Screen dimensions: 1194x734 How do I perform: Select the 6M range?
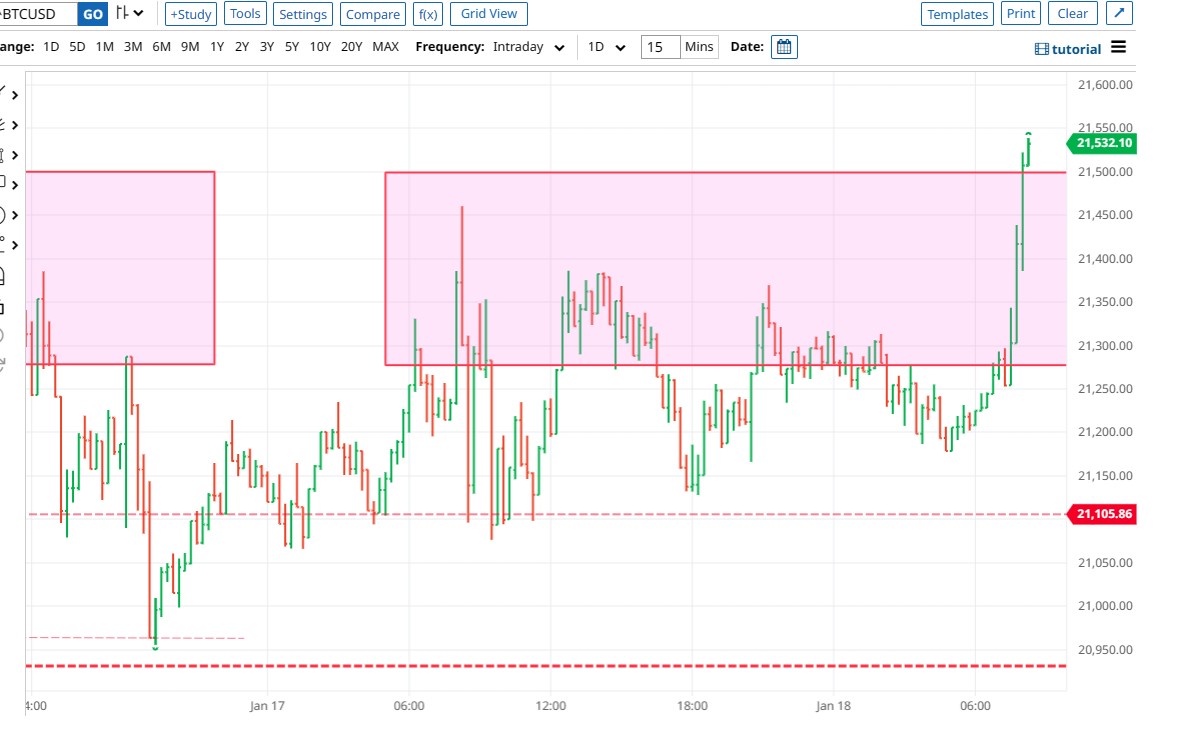[x=161, y=47]
